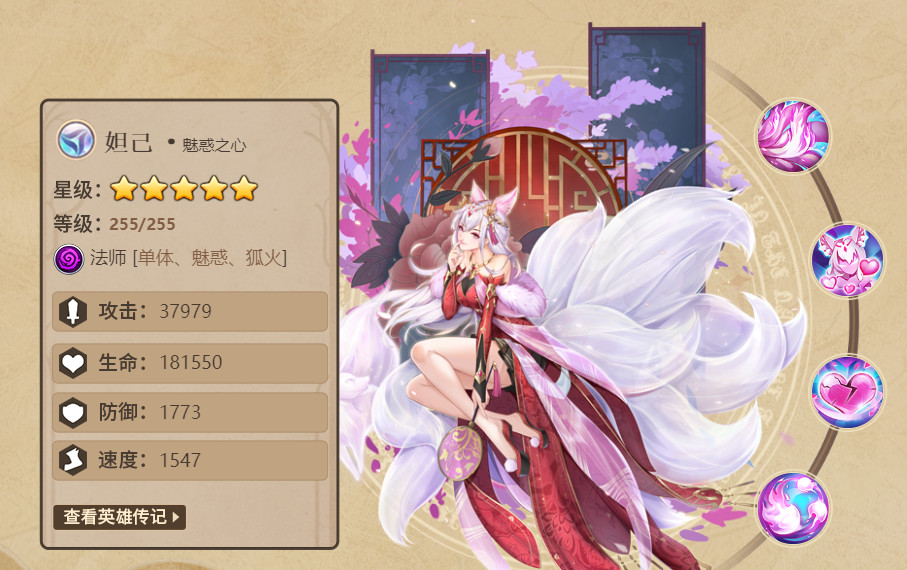
Task: Click the first star of 星级 rating
Action: [124, 189]
